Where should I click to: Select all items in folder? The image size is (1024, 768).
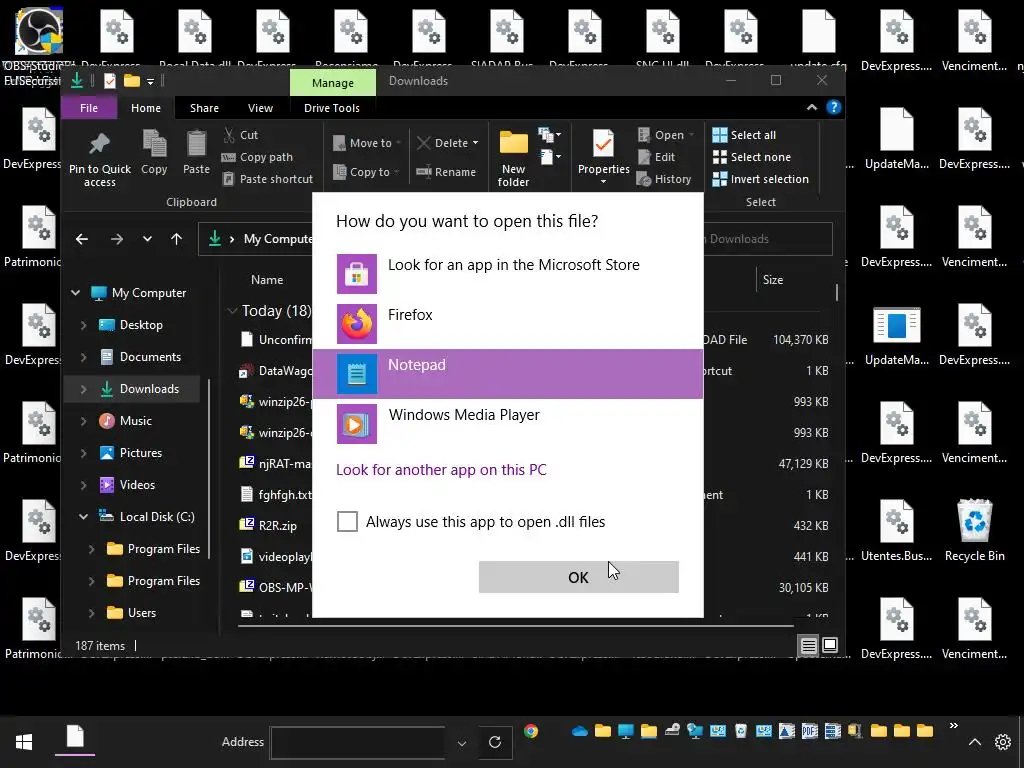(x=744, y=135)
